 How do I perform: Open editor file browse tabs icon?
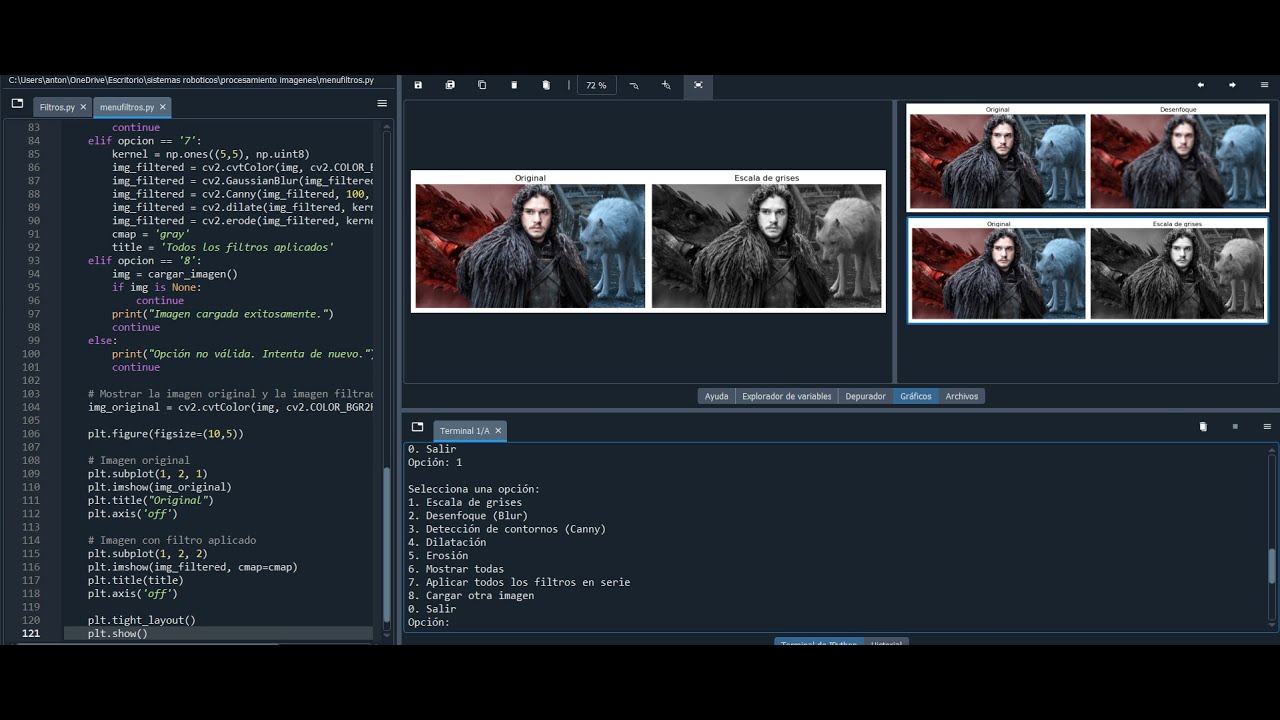[17, 103]
